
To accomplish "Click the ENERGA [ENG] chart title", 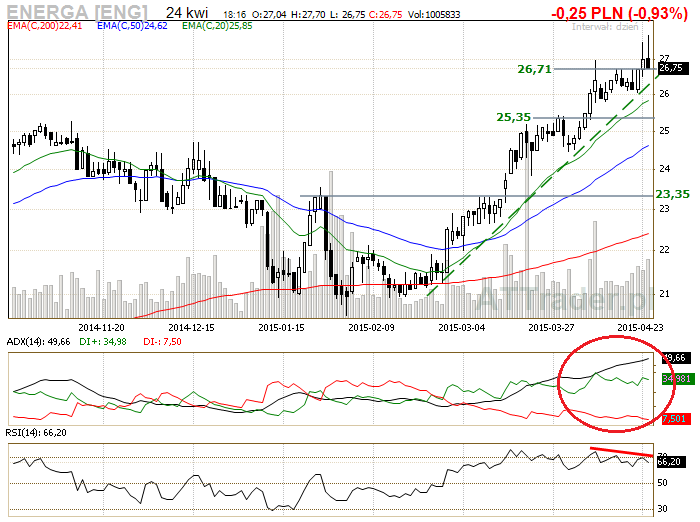I will 77,12.
